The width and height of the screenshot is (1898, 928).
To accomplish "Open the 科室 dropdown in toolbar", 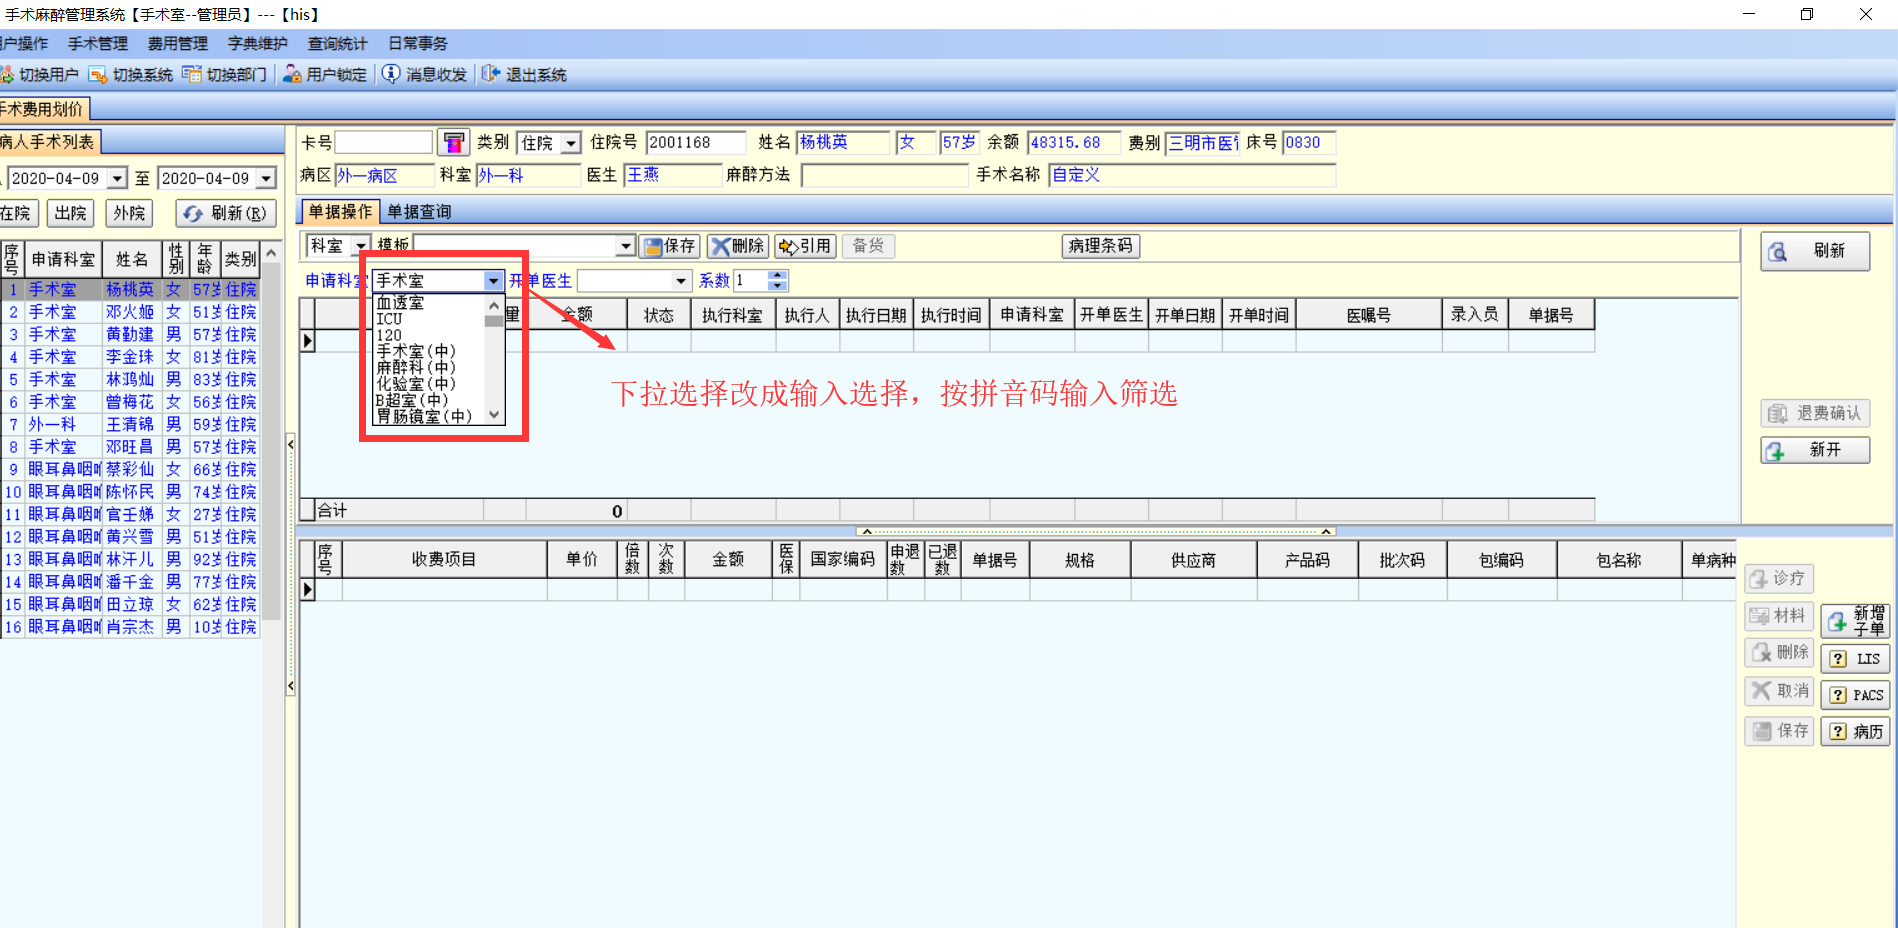I will tap(361, 246).
